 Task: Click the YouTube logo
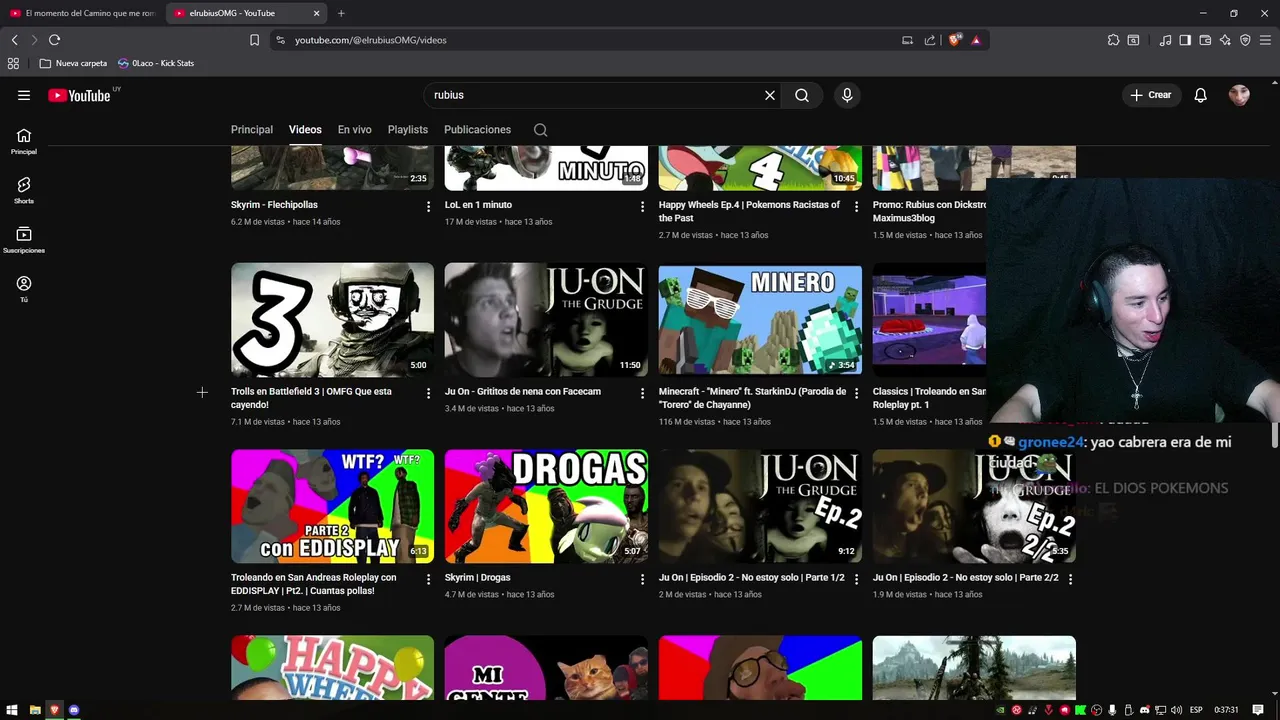[x=79, y=95]
